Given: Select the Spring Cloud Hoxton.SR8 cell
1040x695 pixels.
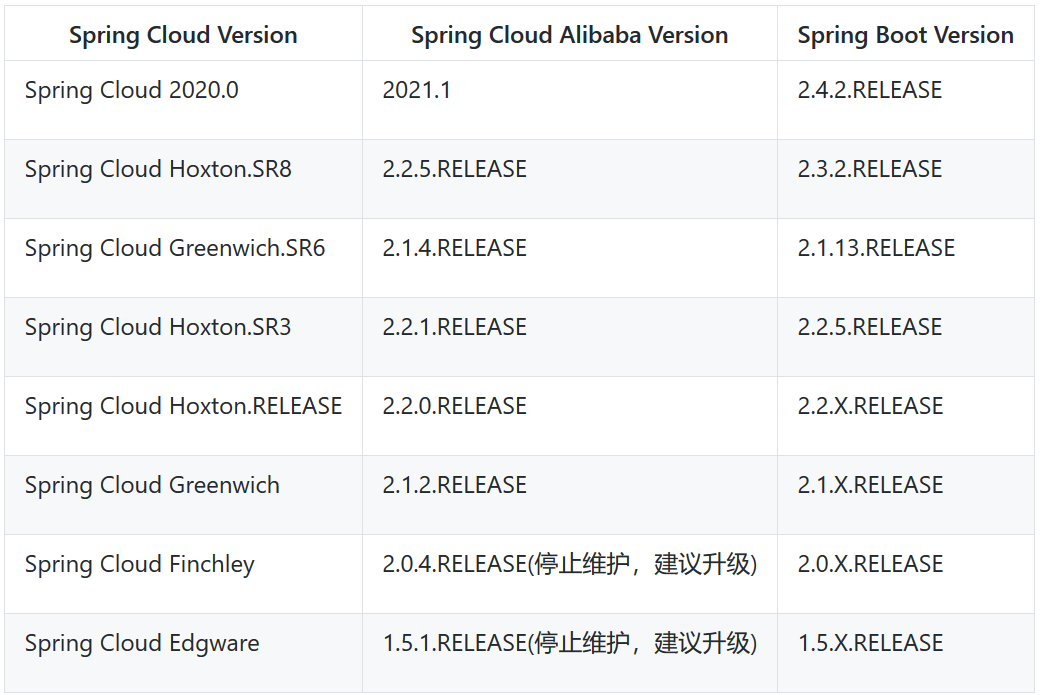Looking at the screenshot, I should pyautogui.click(x=183, y=179).
